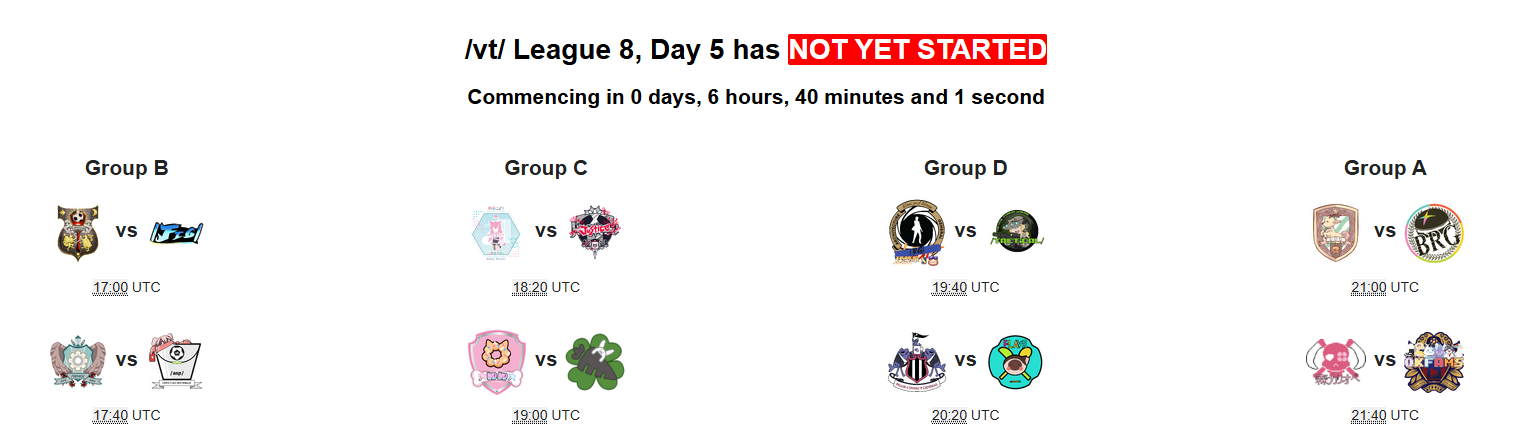Click the 20:20 UTC kickoff time
1513x448 pixels.
coord(965,415)
